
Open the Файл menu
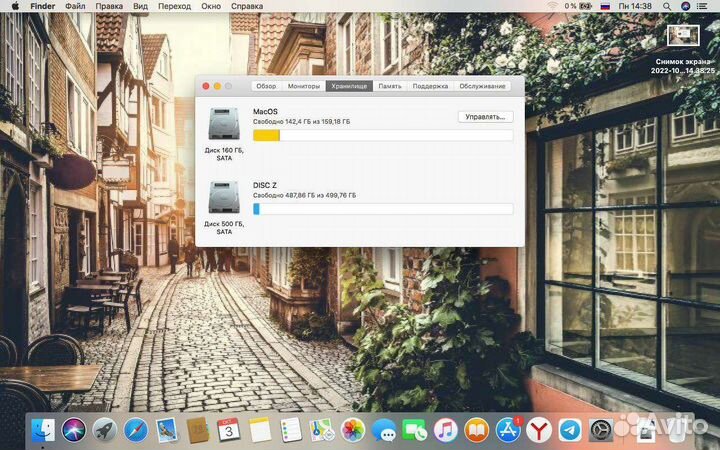click(75, 6)
